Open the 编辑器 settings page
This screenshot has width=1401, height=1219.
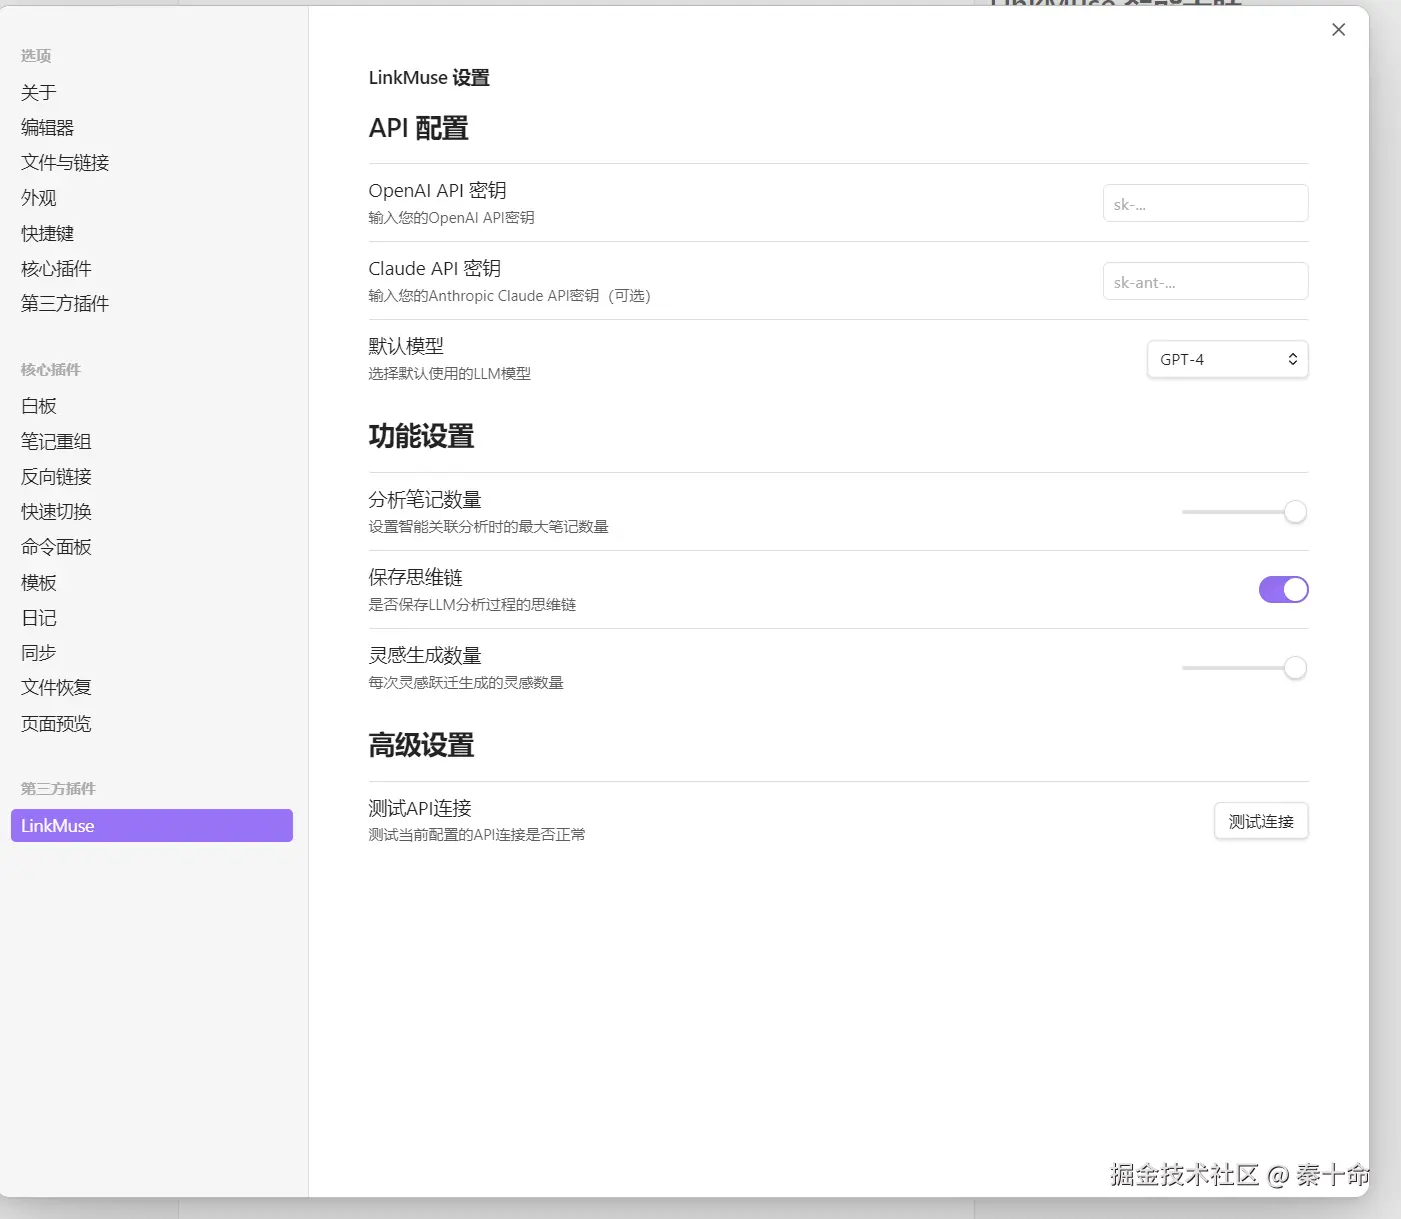[x=48, y=128]
